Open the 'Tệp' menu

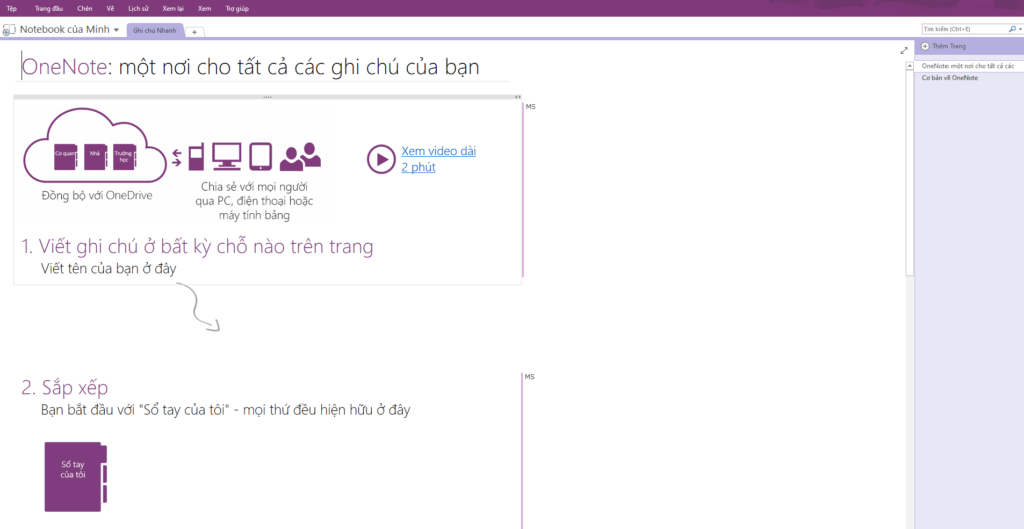click(12, 8)
